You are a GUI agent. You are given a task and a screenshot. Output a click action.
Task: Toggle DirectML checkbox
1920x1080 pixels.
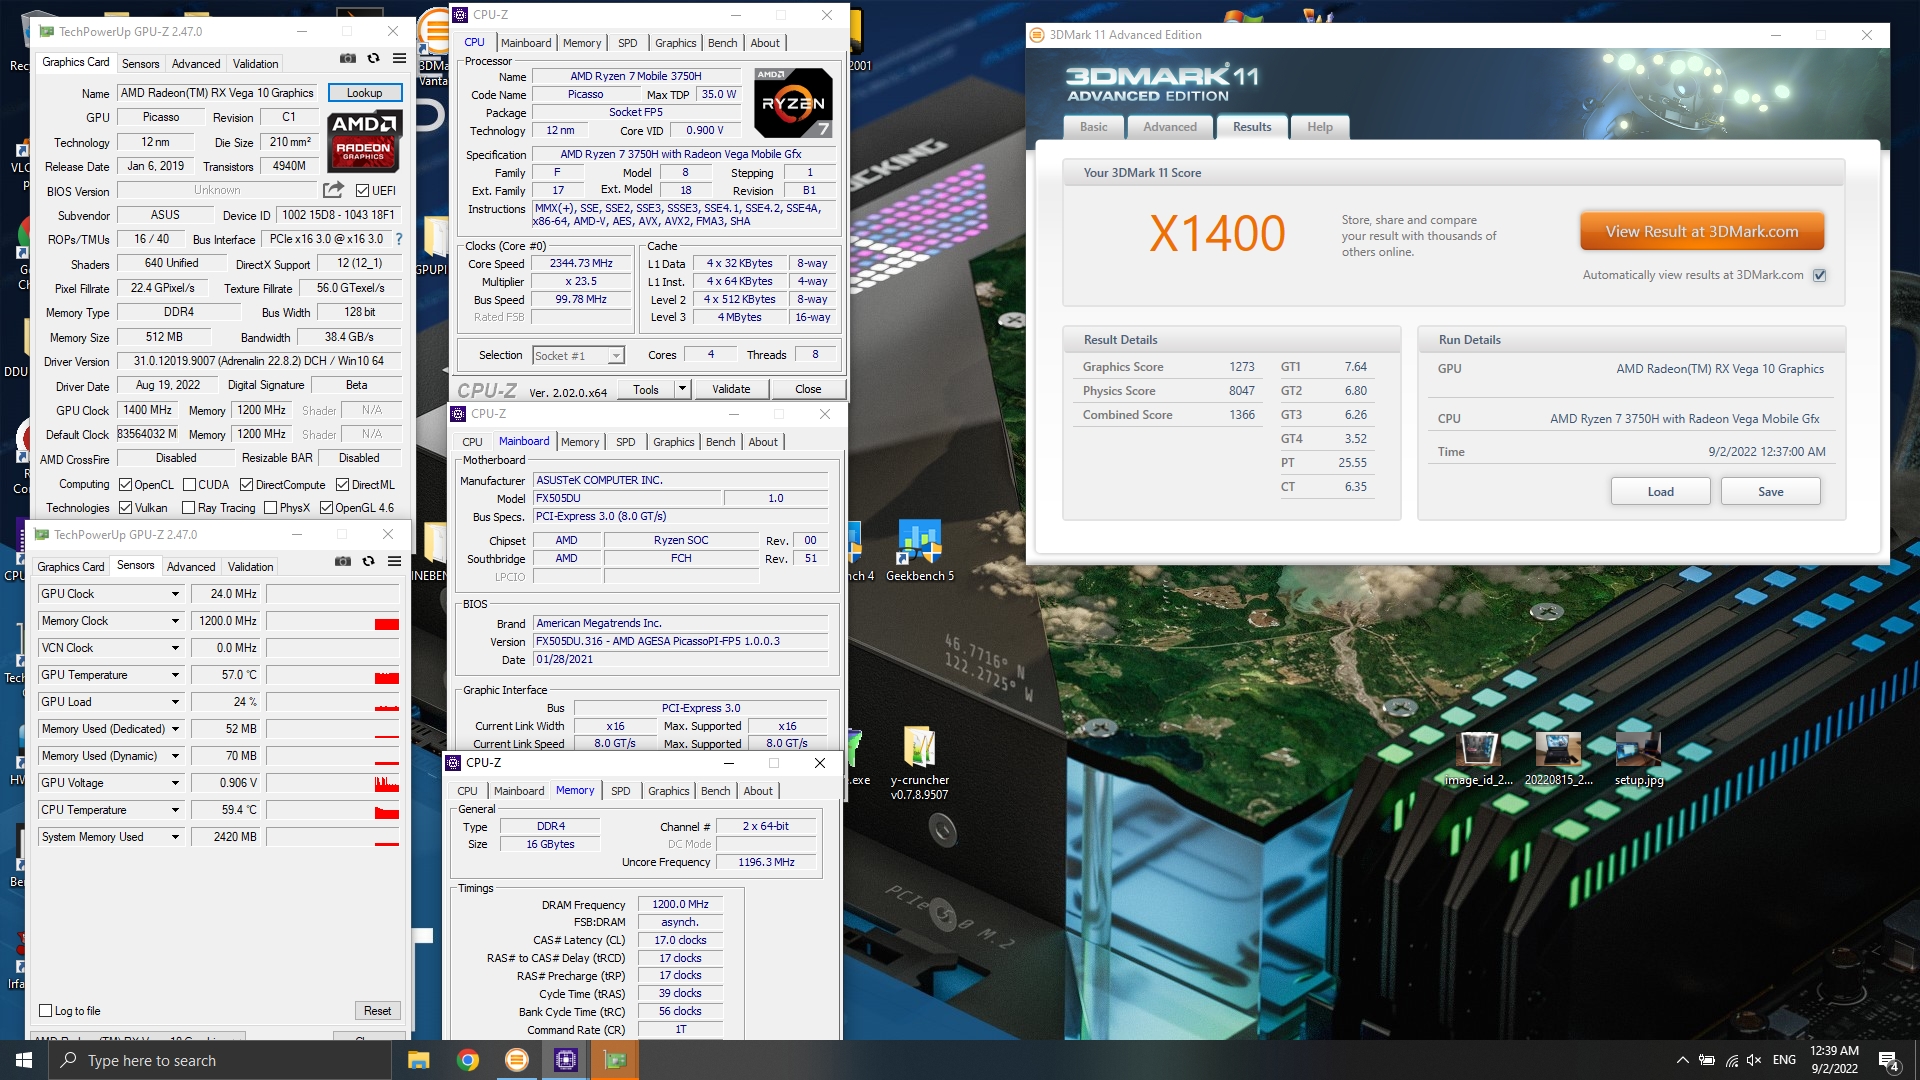click(x=342, y=485)
